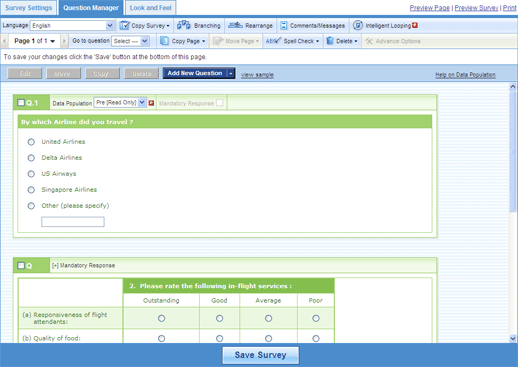This screenshot has width=518, height=367.
Task: Rate flight attendants responsiveness as Poor
Action: [316, 318]
